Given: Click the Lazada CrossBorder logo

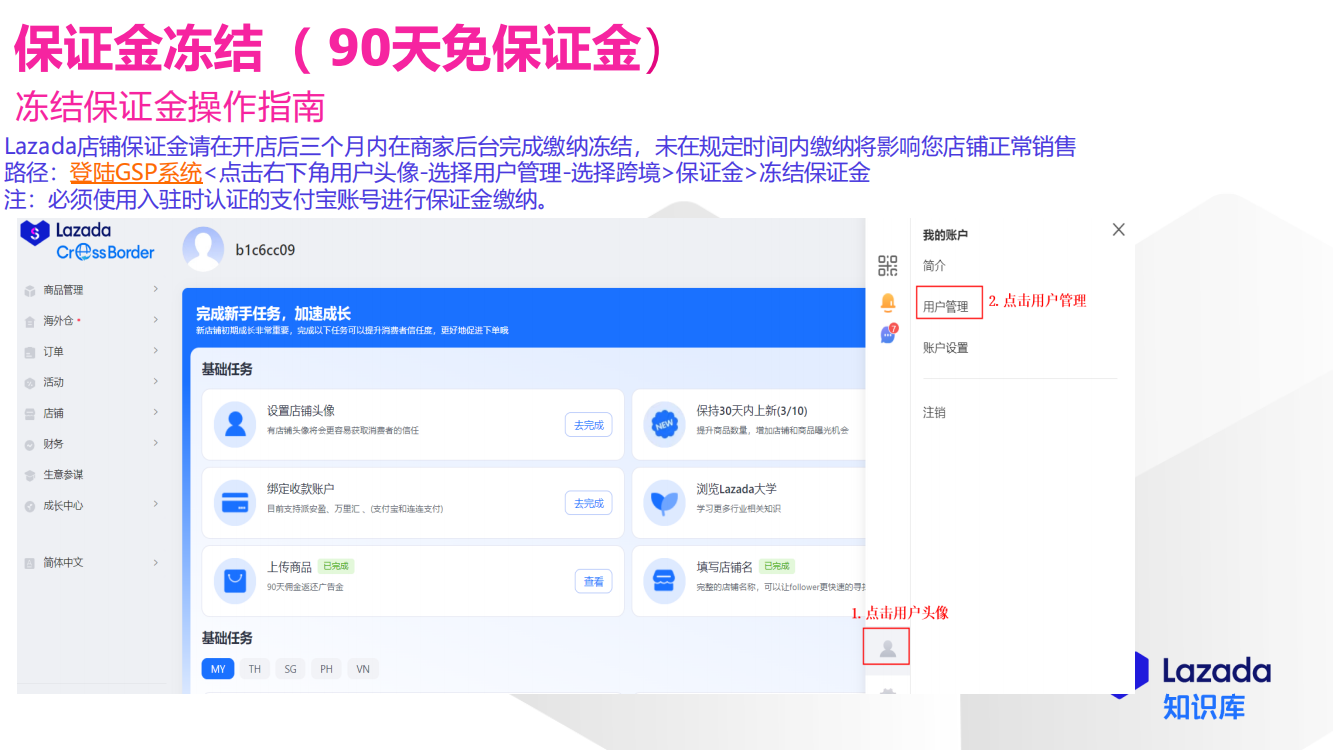Looking at the screenshot, I should click(x=88, y=241).
